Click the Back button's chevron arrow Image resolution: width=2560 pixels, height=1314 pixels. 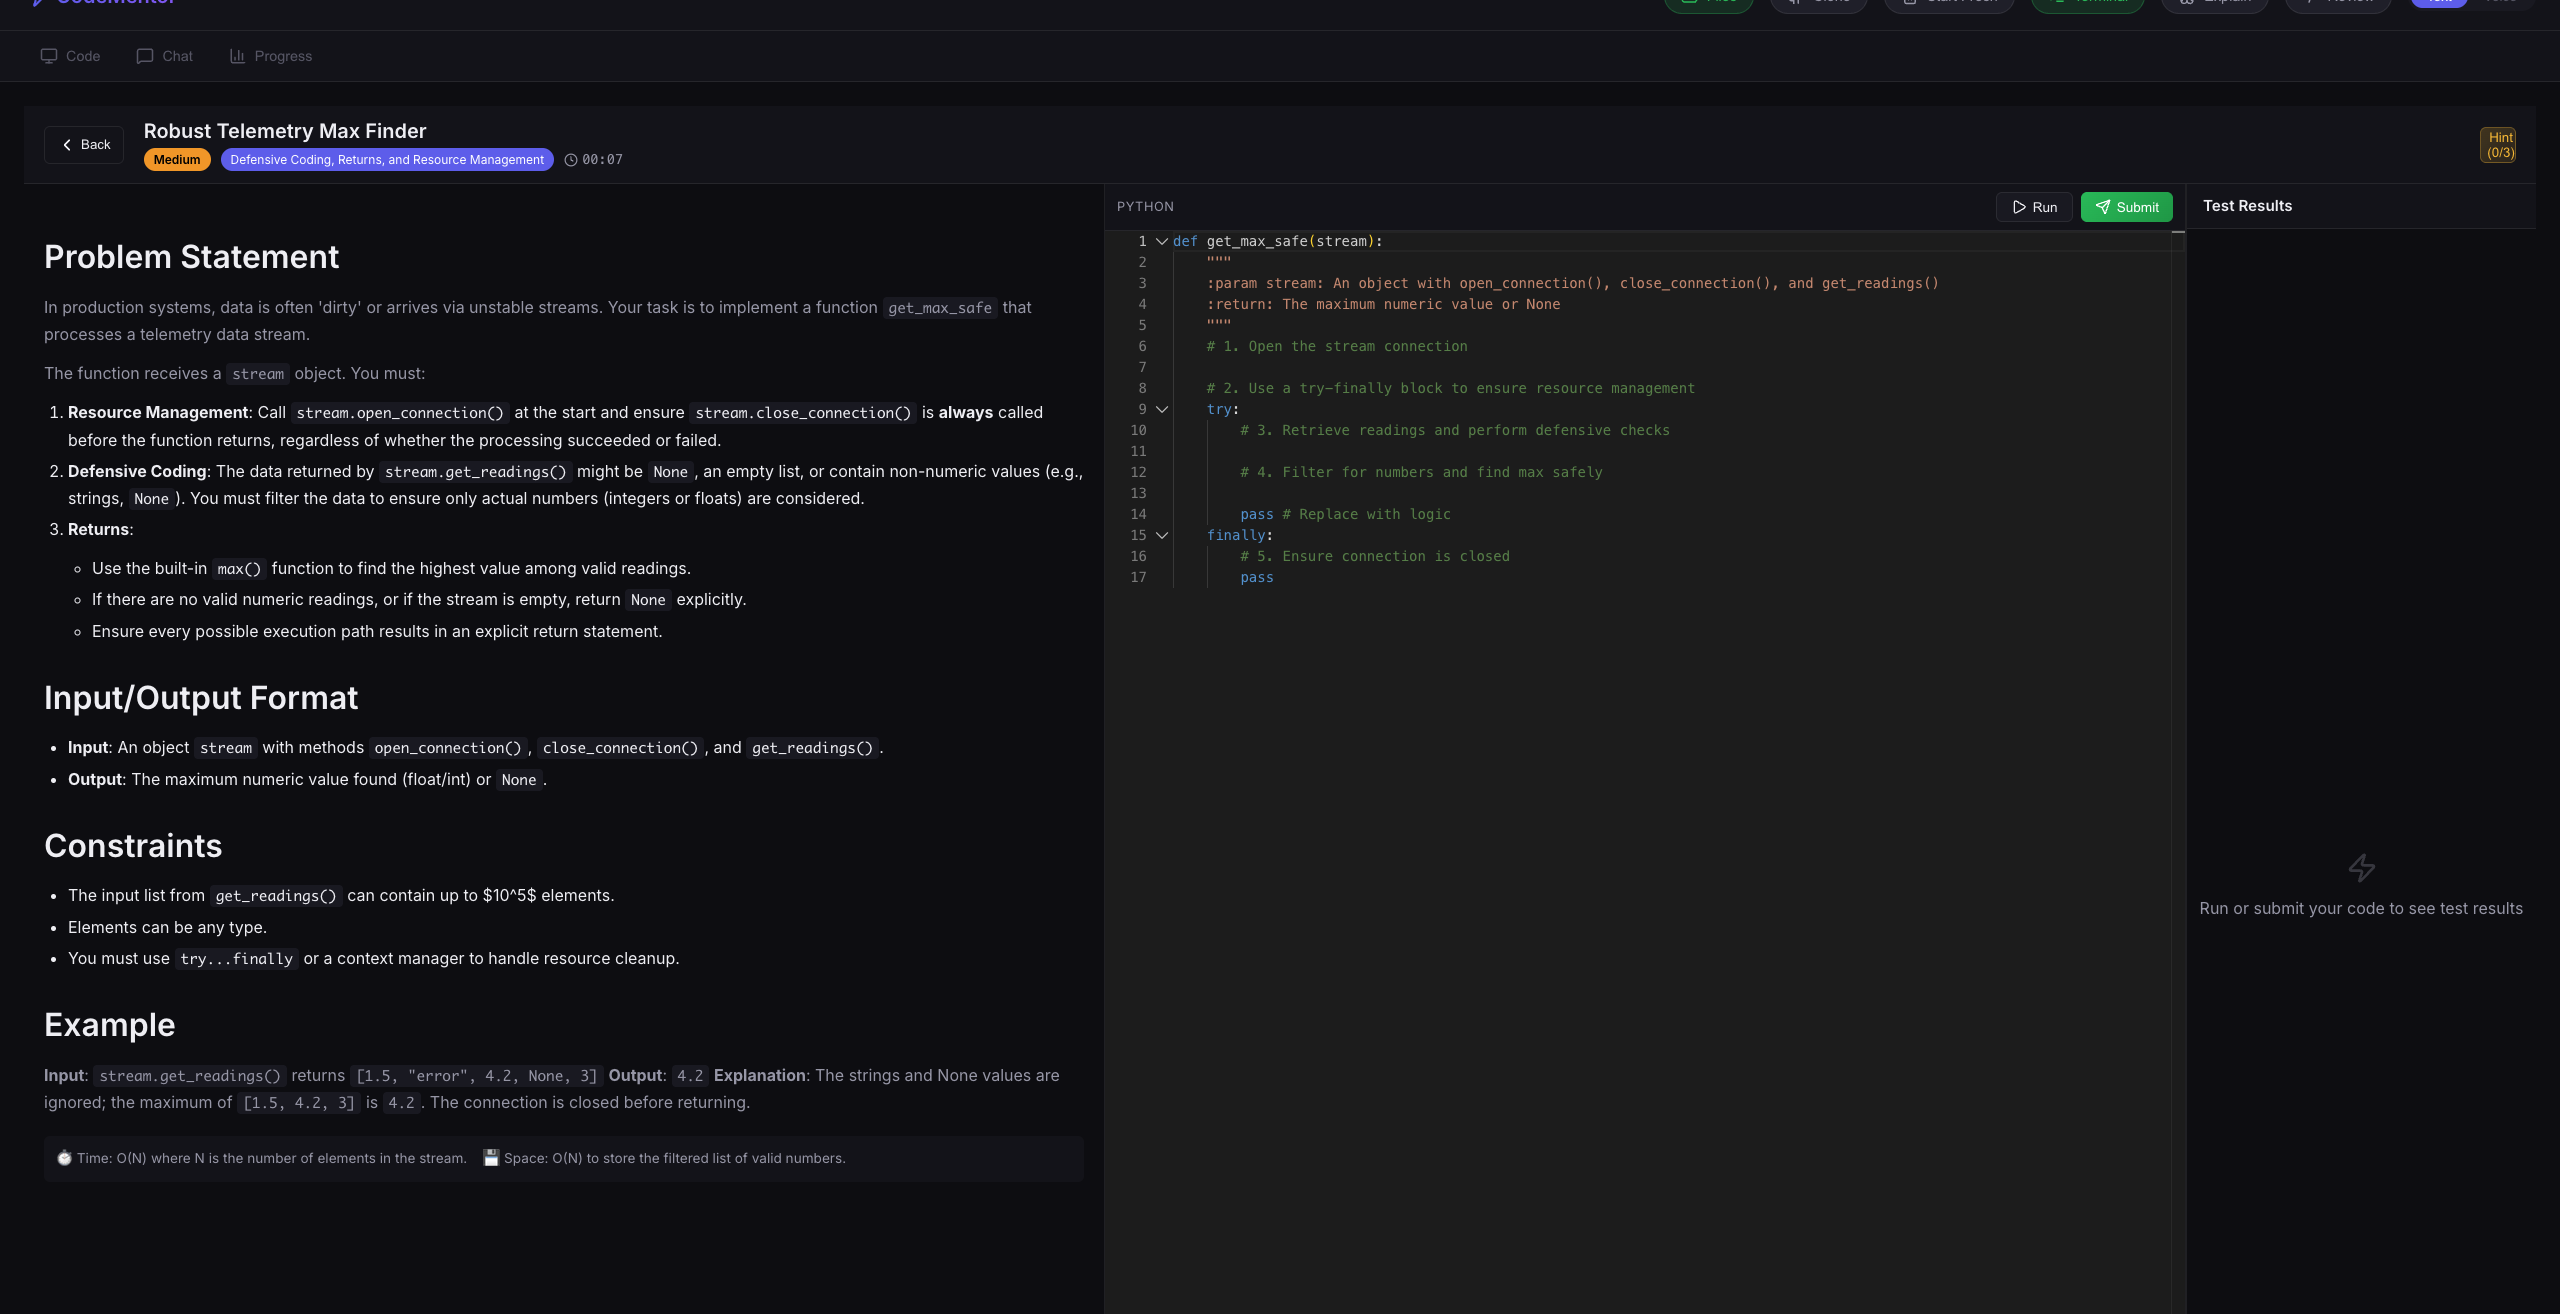(67, 145)
